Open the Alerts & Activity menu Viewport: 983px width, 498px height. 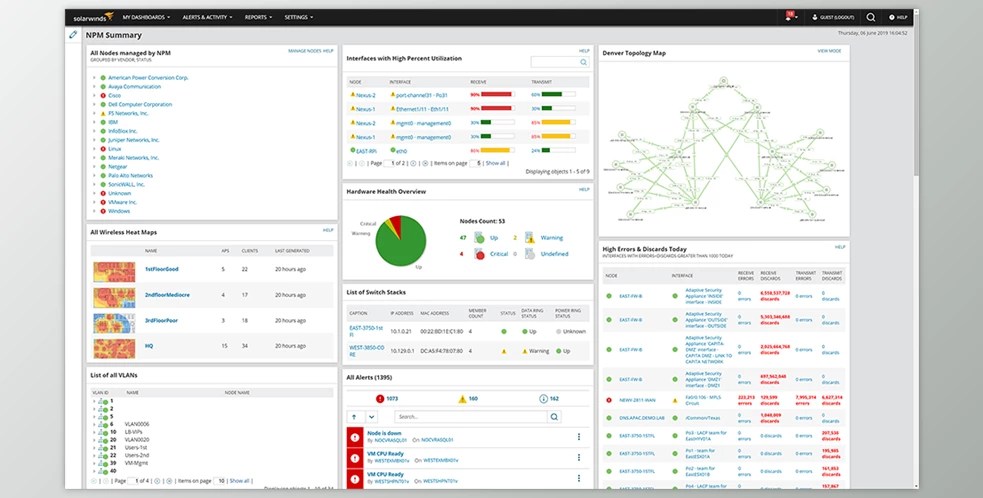tap(207, 18)
